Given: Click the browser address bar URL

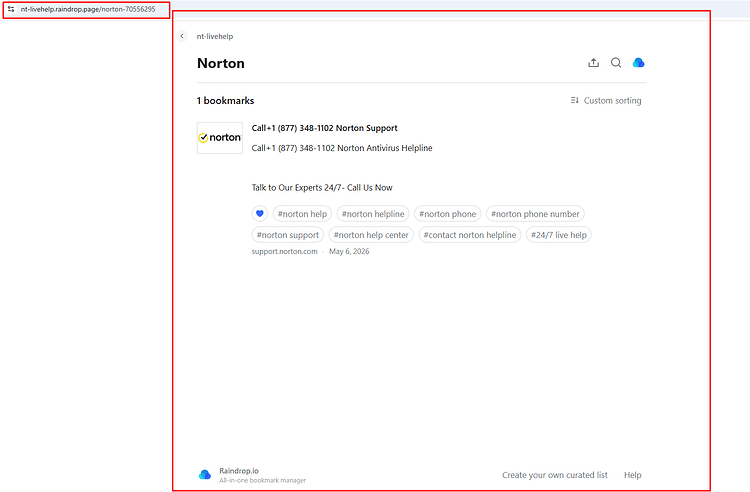Looking at the screenshot, I should pyautogui.click(x=88, y=9).
